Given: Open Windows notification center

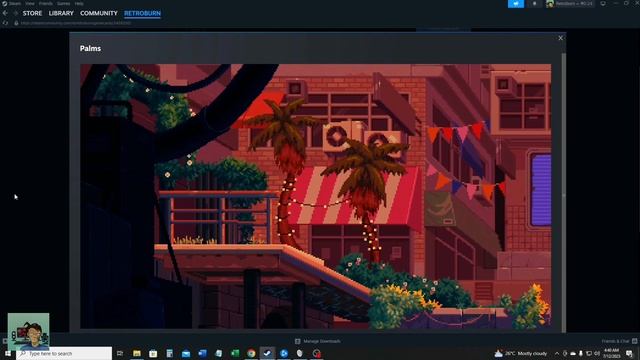Looking at the screenshot, I should click(x=629, y=353).
